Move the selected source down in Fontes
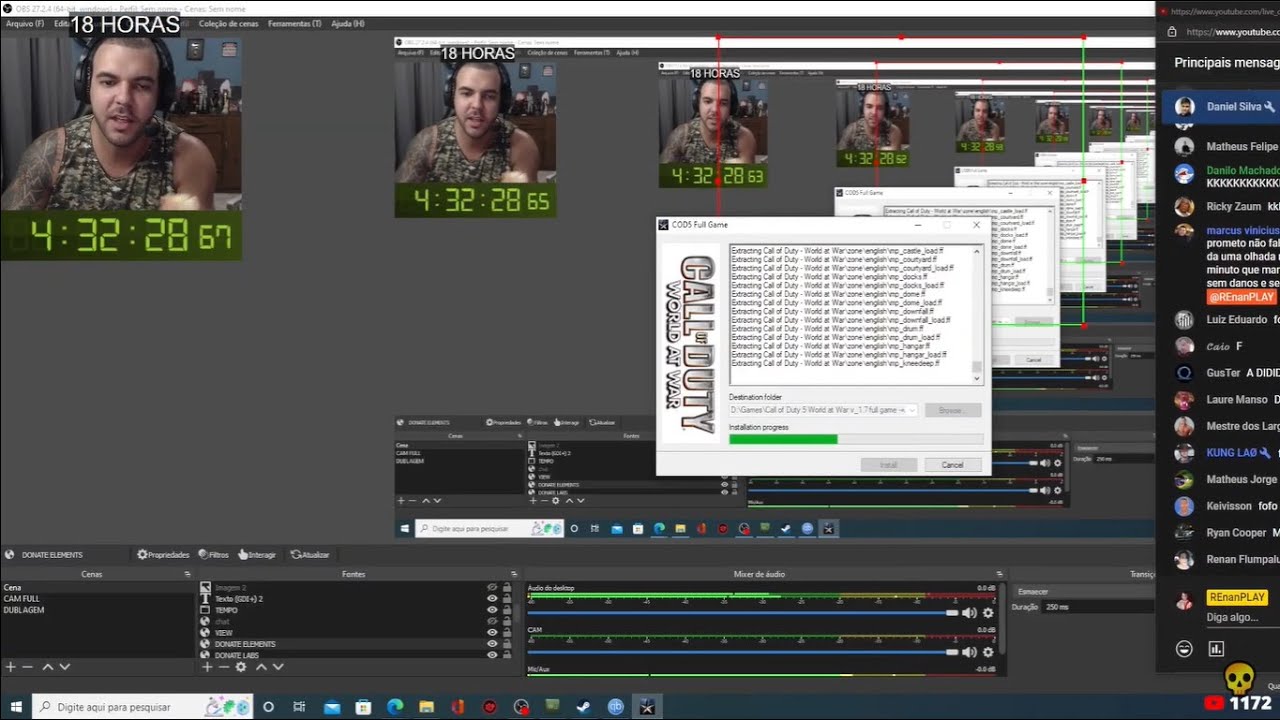The height and width of the screenshot is (720, 1280). (x=278, y=667)
